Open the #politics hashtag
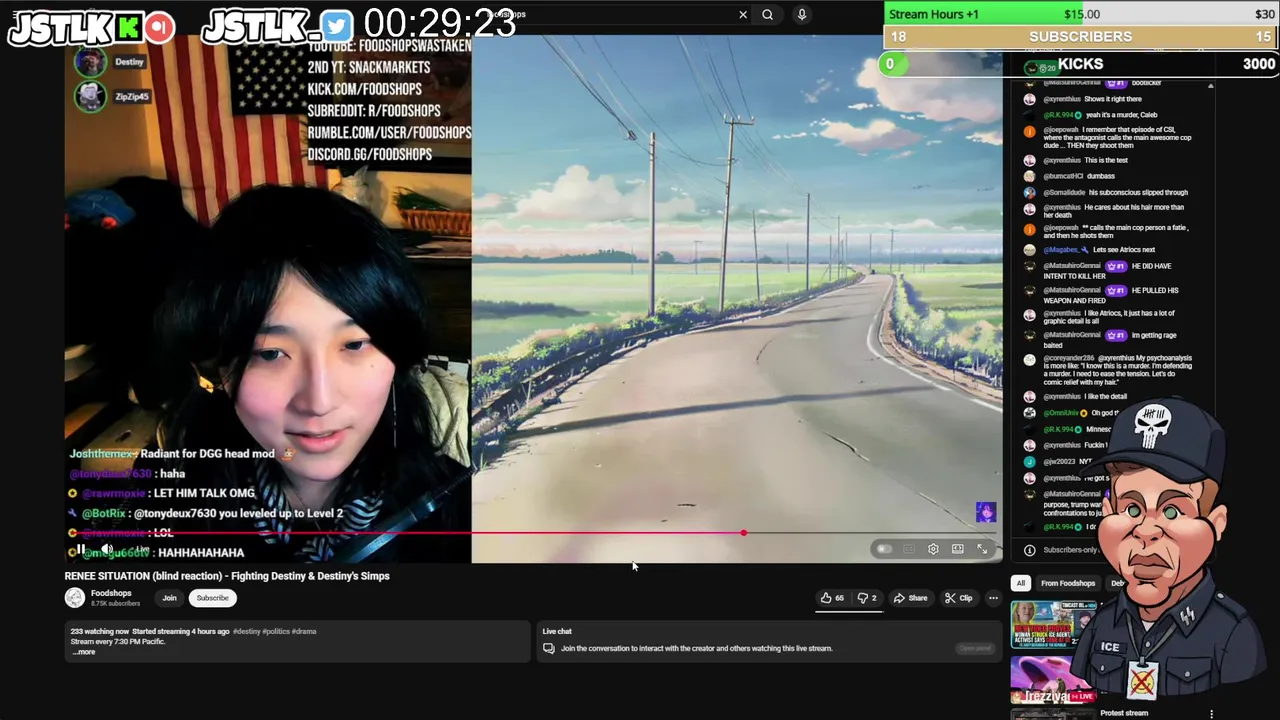The height and width of the screenshot is (720, 1280). [x=277, y=632]
